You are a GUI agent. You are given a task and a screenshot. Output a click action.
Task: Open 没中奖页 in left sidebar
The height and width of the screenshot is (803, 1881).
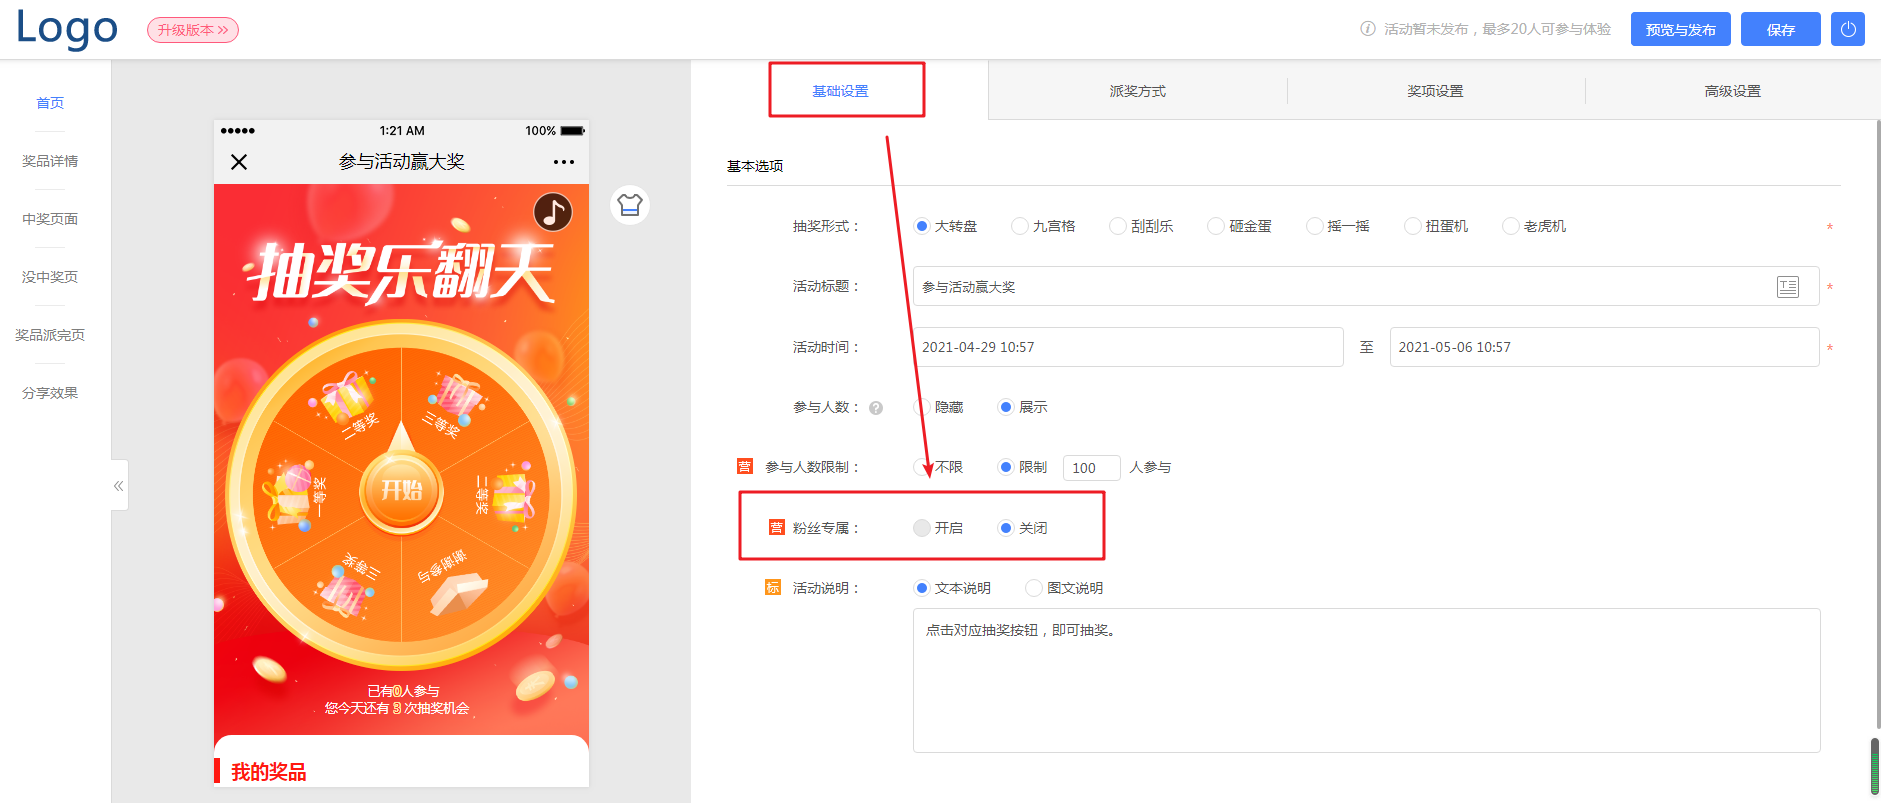coord(50,277)
